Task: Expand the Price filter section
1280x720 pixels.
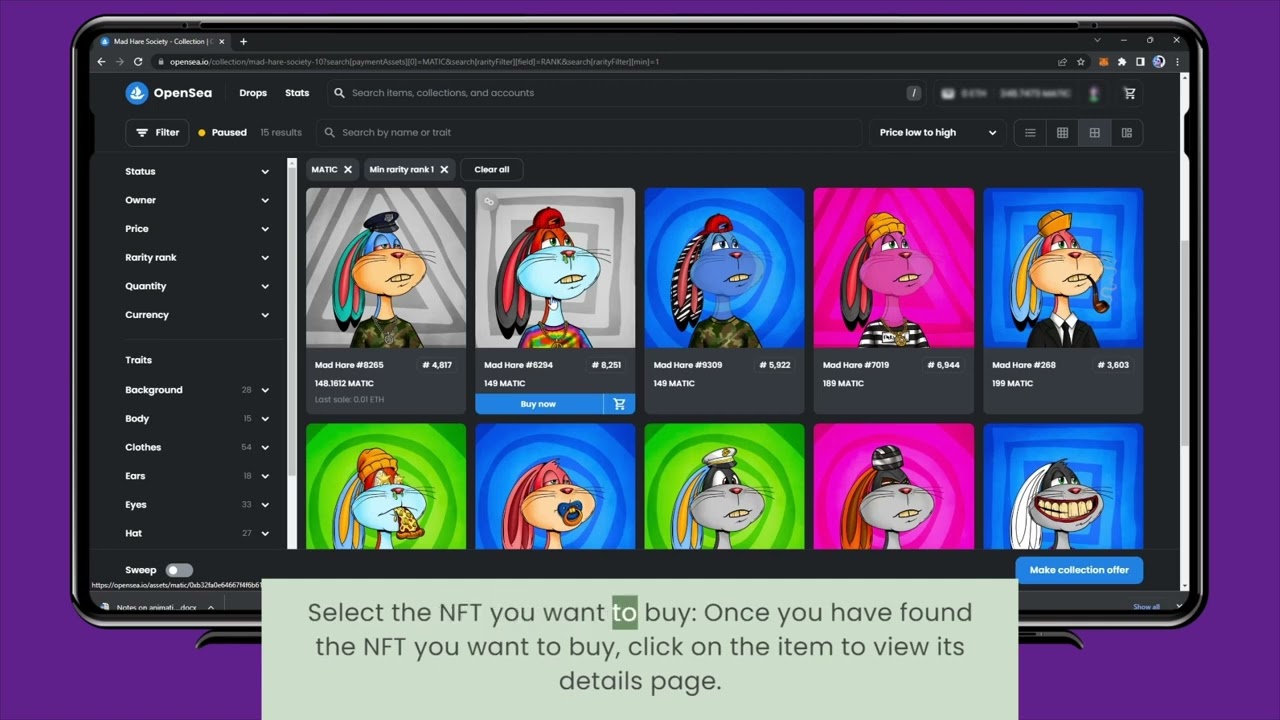Action: pyautogui.click(x=197, y=229)
